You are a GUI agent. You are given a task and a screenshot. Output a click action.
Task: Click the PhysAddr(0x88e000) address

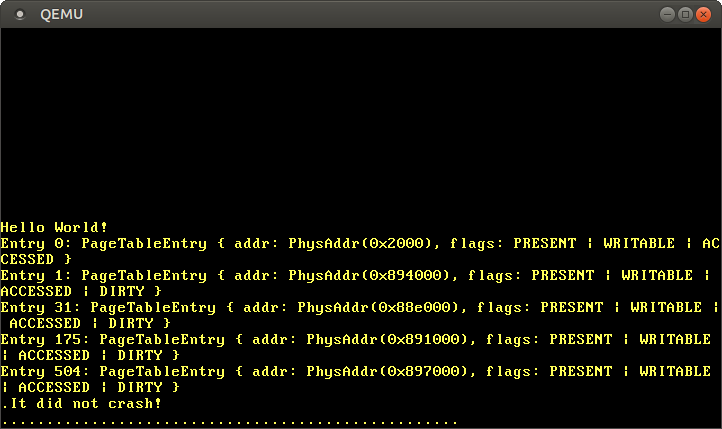pos(378,307)
